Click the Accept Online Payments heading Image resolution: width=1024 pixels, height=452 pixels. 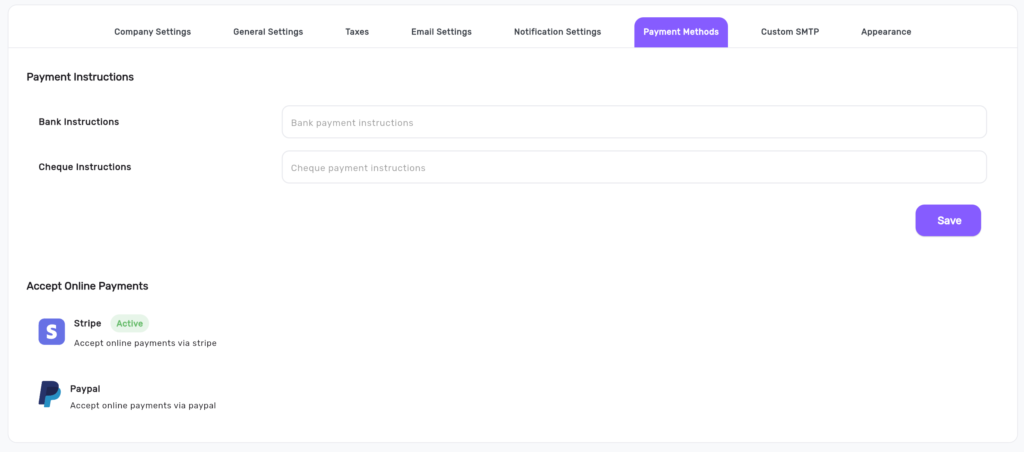tap(88, 286)
